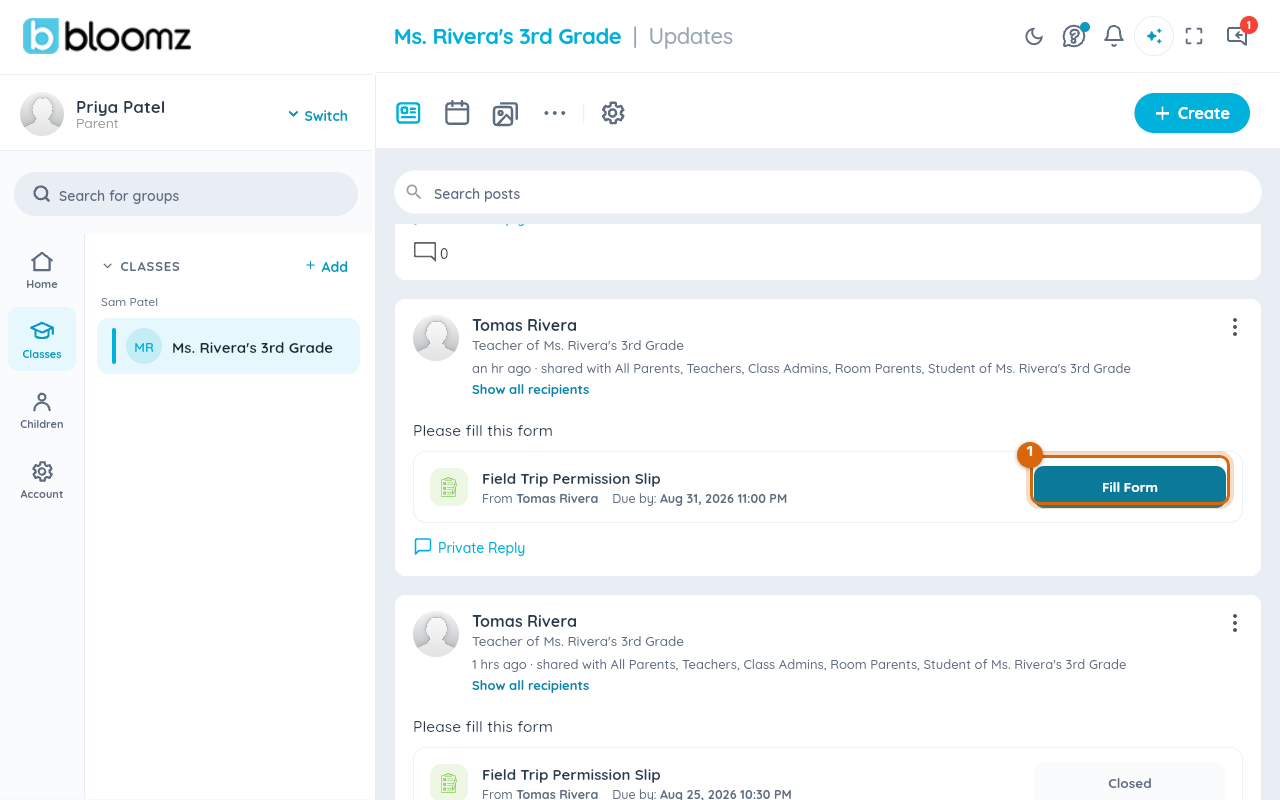Click Fill Form button
Image resolution: width=1280 pixels, height=800 pixels.
pos(1130,487)
